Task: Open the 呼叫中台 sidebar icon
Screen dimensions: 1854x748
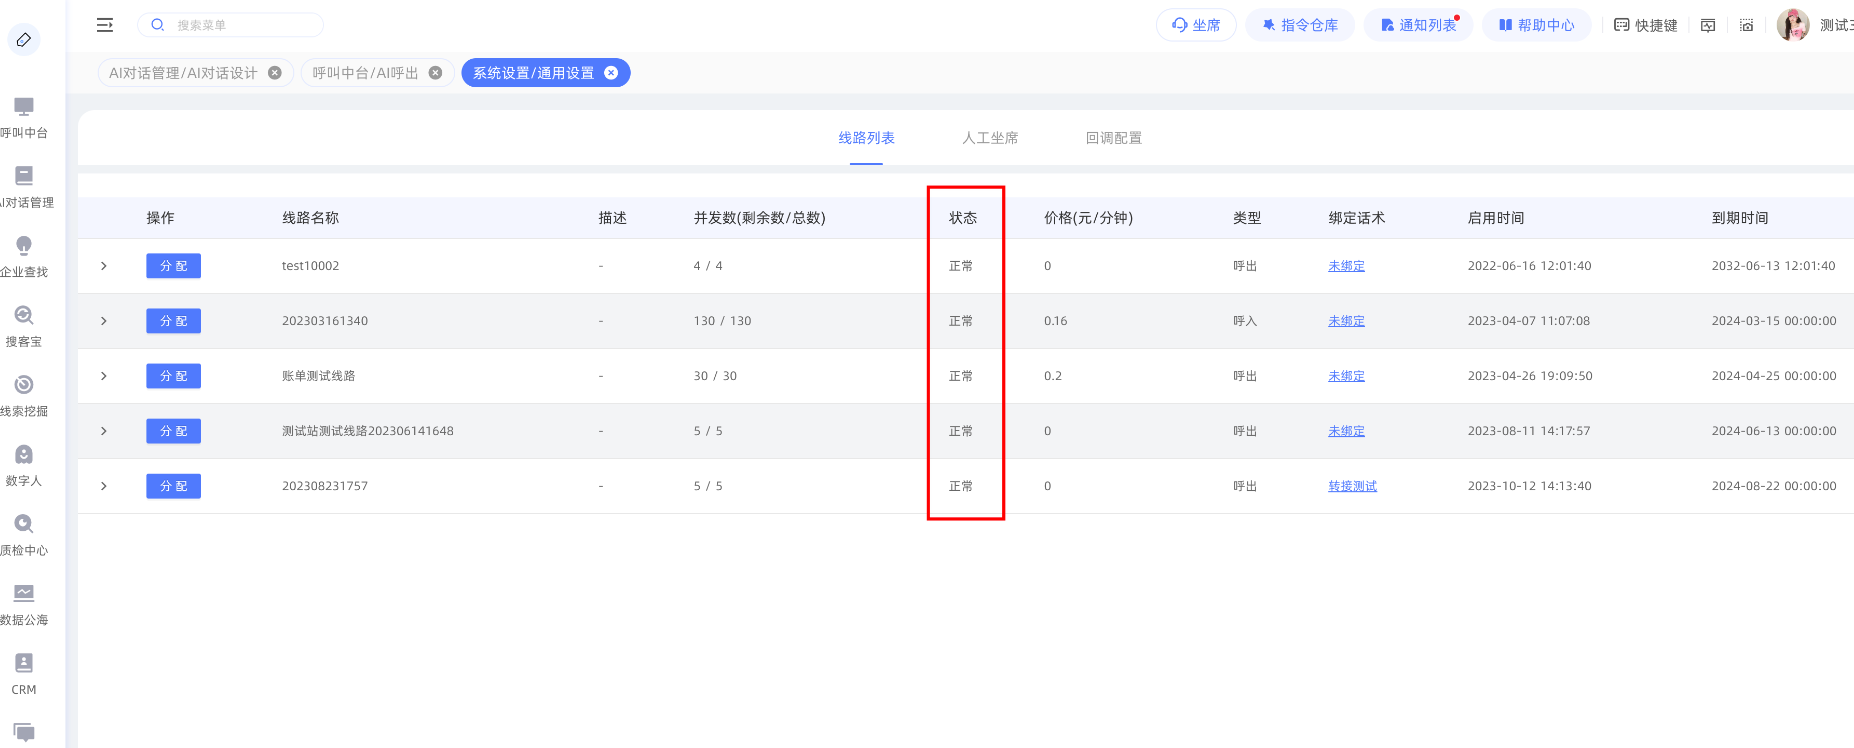Action: click(24, 108)
